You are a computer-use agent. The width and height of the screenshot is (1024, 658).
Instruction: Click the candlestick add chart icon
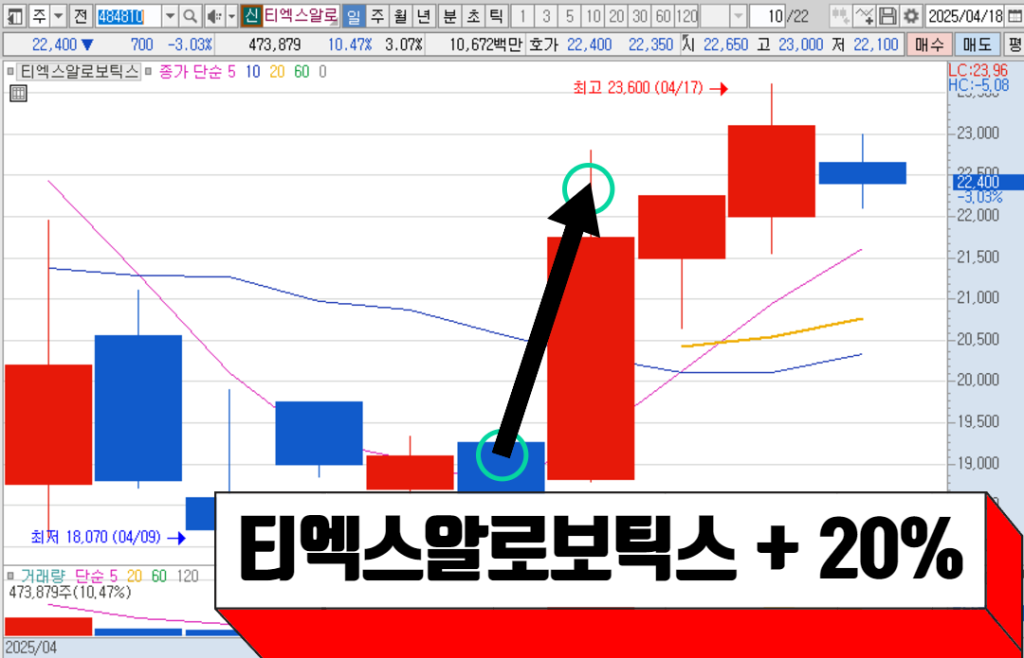click(x=842, y=15)
